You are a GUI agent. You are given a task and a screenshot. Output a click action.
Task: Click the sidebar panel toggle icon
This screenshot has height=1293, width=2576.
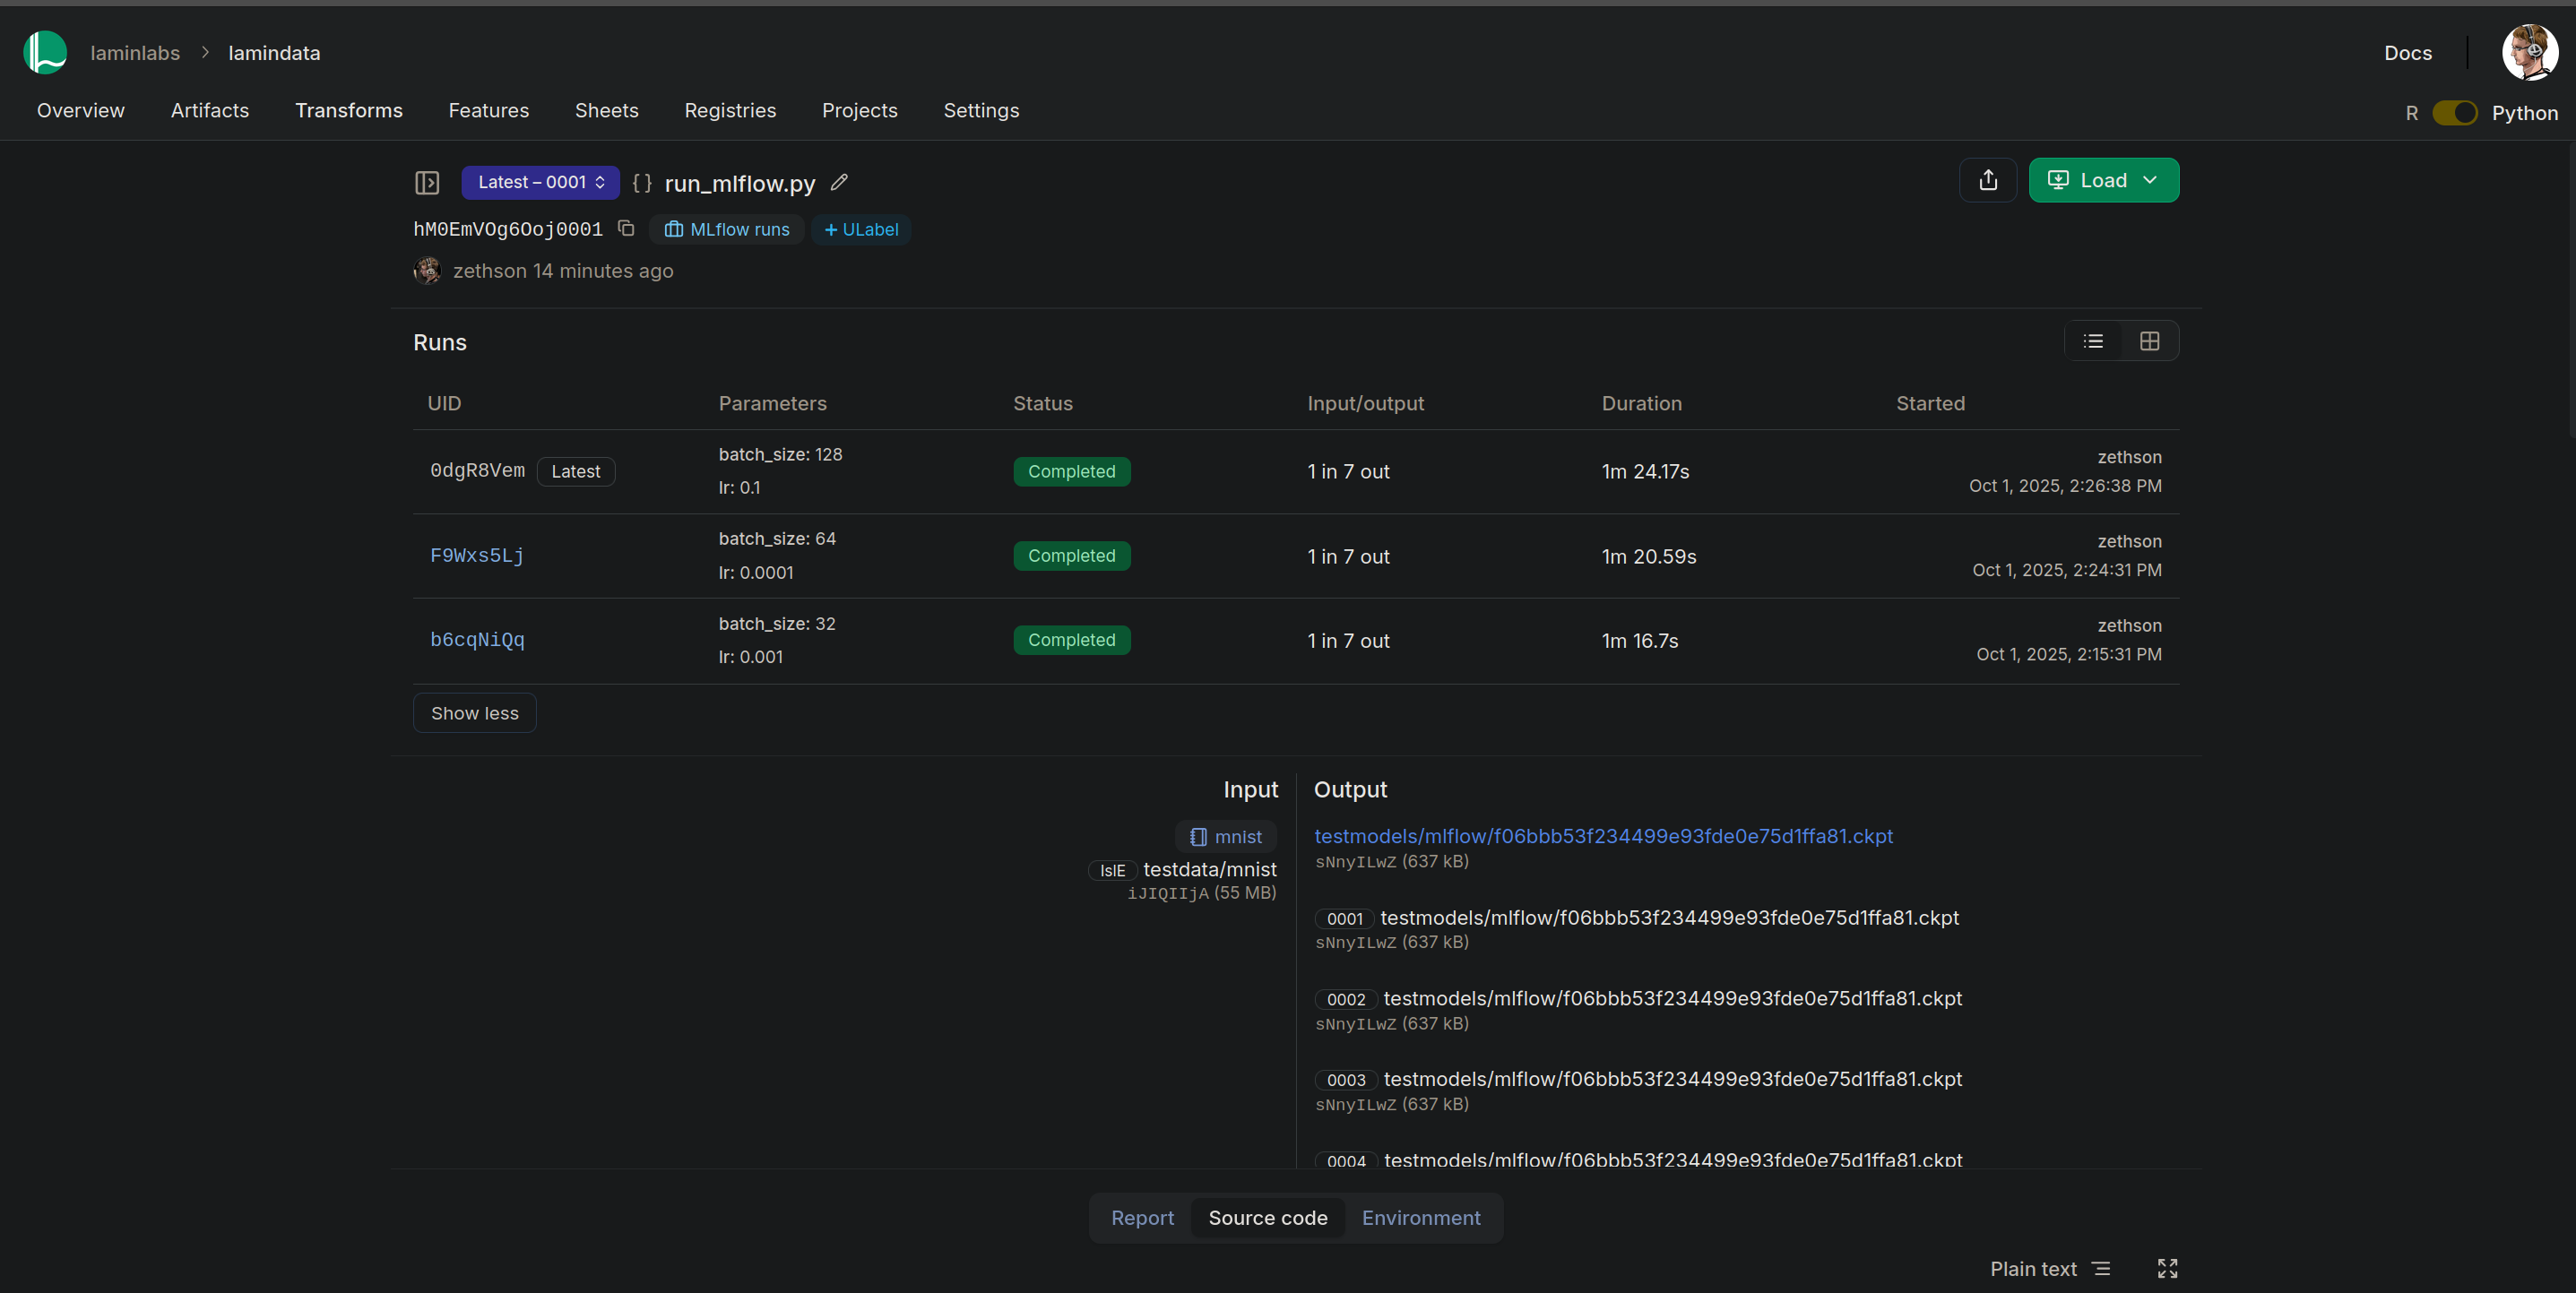427,182
